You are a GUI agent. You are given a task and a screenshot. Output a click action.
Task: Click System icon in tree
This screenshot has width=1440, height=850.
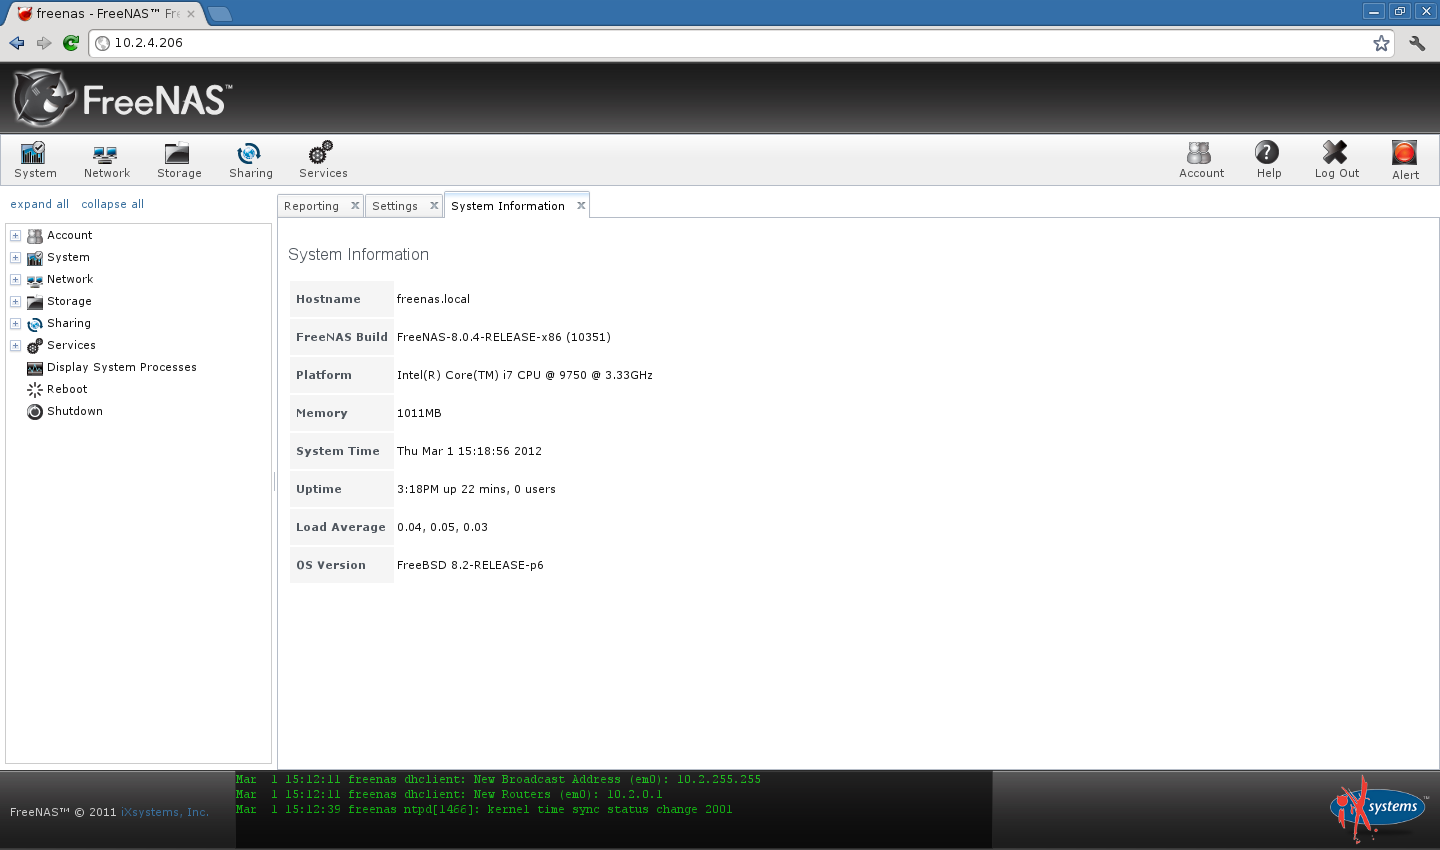point(35,258)
